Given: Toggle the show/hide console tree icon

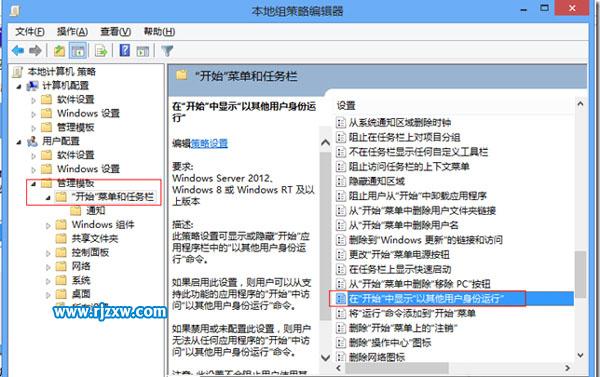Looking at the screenshot, I should click(78, 51).
